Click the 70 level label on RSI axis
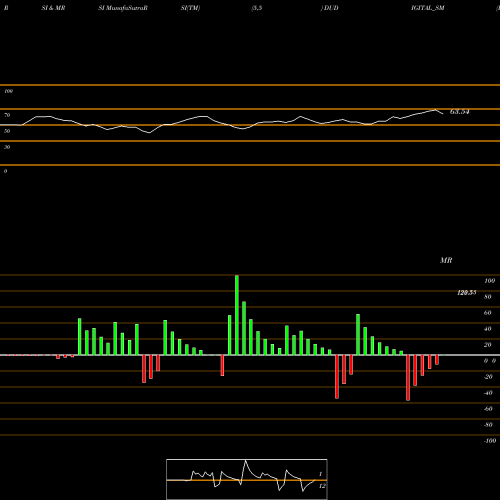Viewport: 500px width, 500px height. 7,115
